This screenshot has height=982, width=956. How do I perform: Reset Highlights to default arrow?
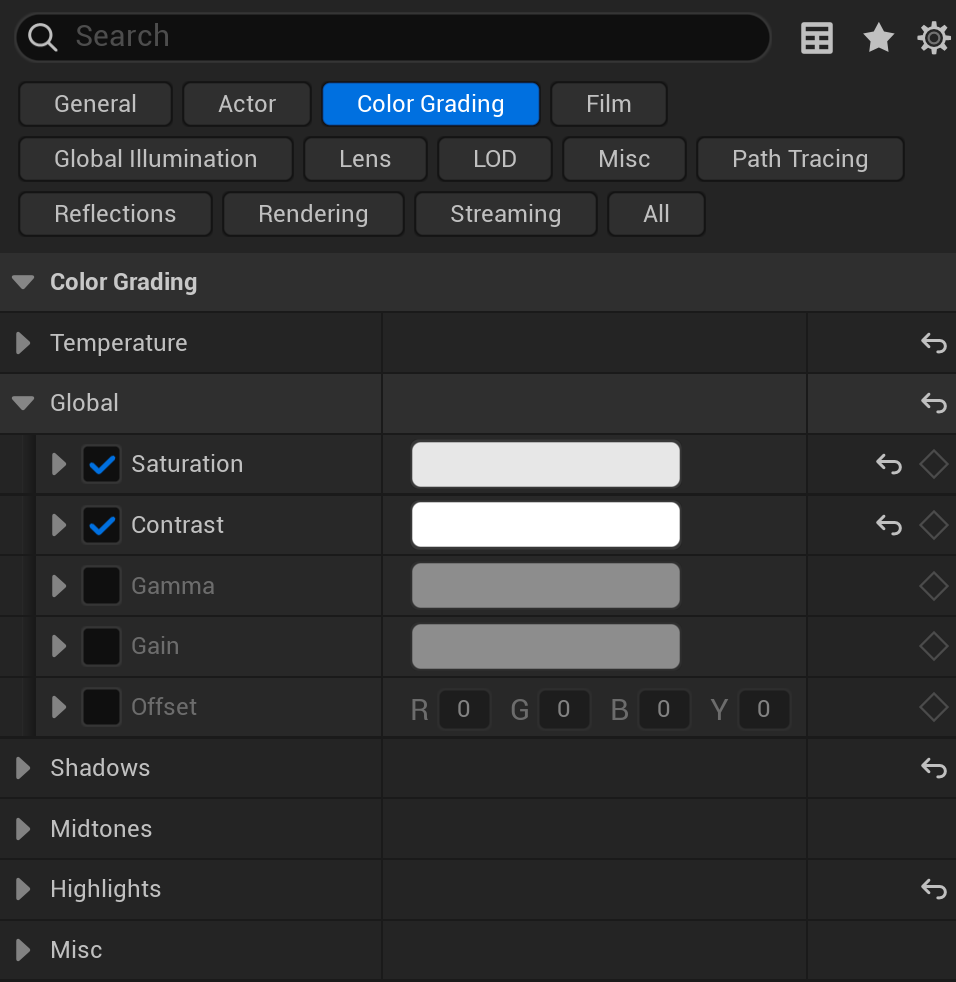click(933, 889)
